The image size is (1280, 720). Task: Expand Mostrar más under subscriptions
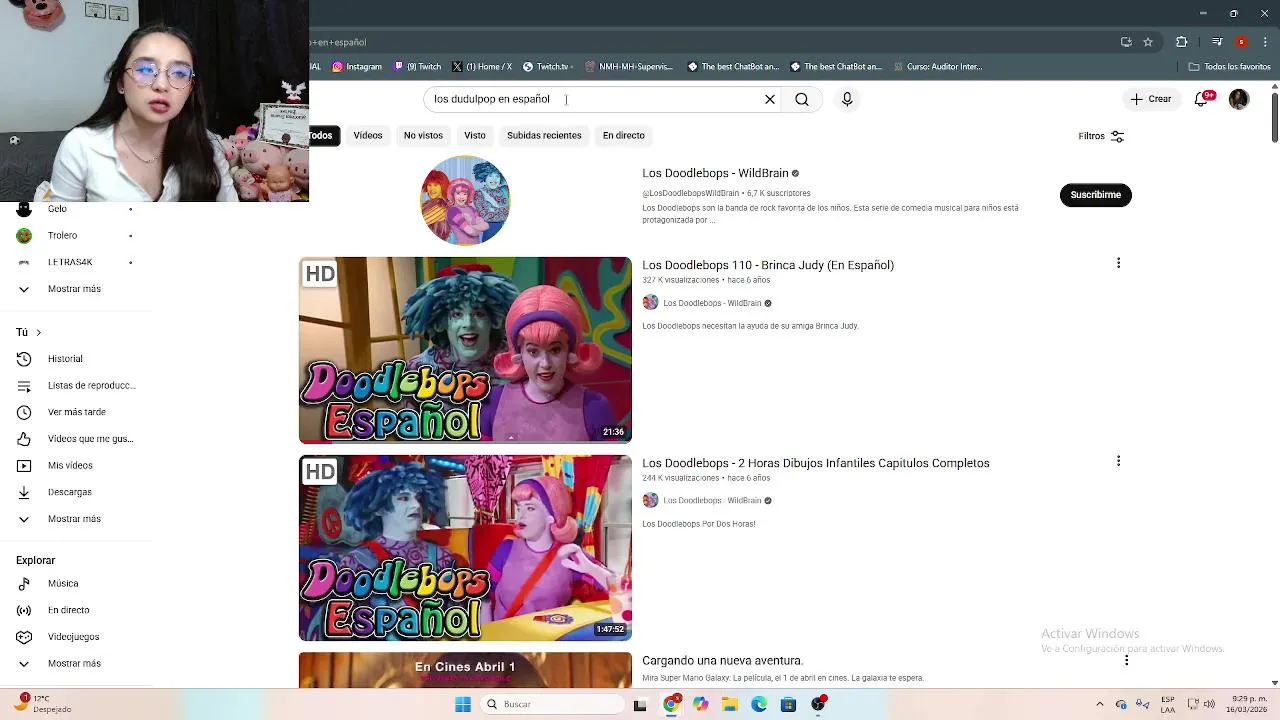(75, 289)
